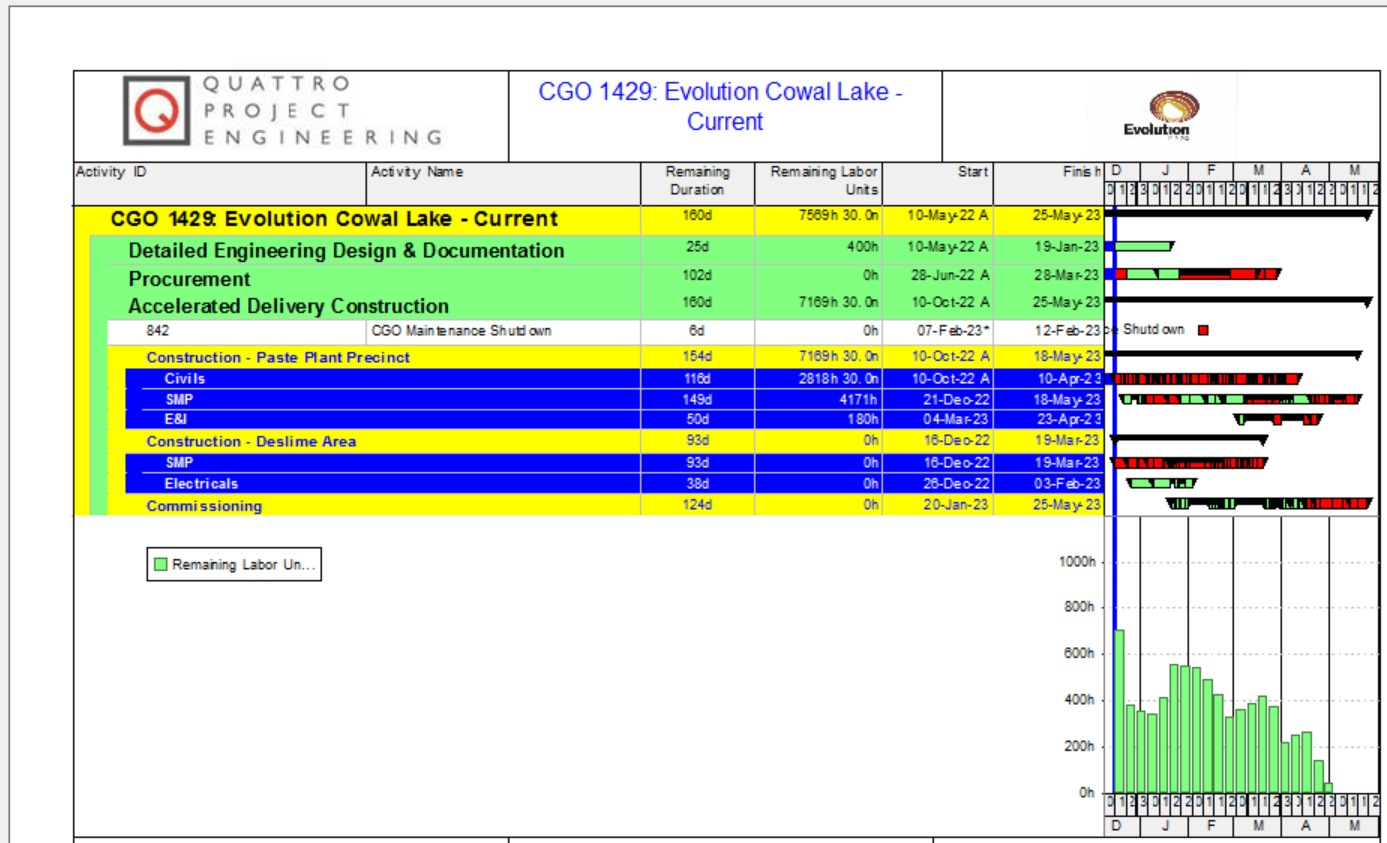Click the tallest green histogram bar
The height and width of the screenshot is (843, 1387).
tap(1119, 711)
